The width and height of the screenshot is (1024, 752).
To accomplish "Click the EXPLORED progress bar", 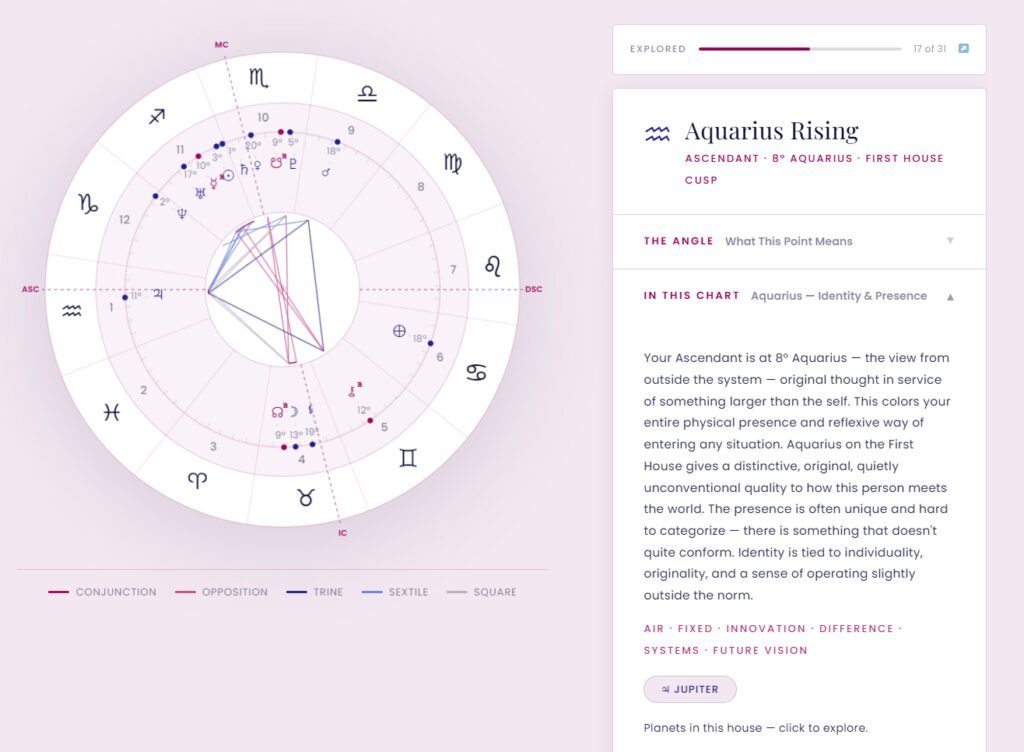I will [x=800, y=47].
